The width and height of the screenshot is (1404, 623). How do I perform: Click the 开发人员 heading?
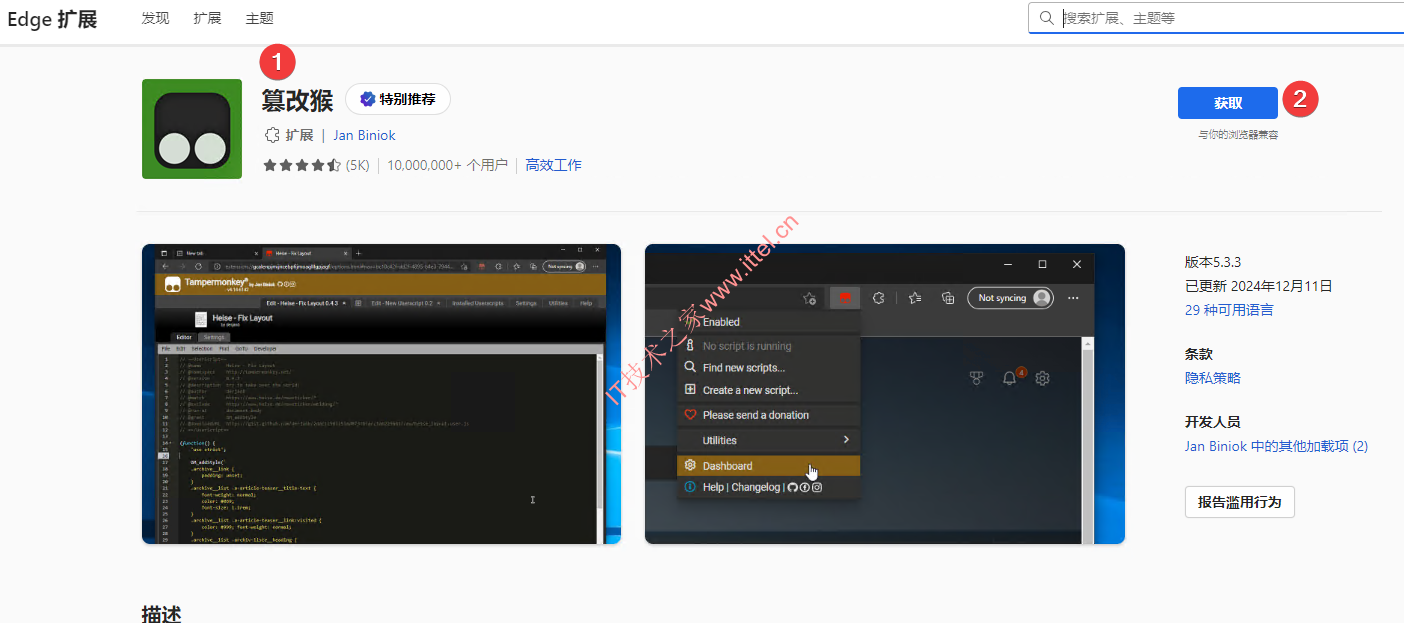[x=1213, y=422]
